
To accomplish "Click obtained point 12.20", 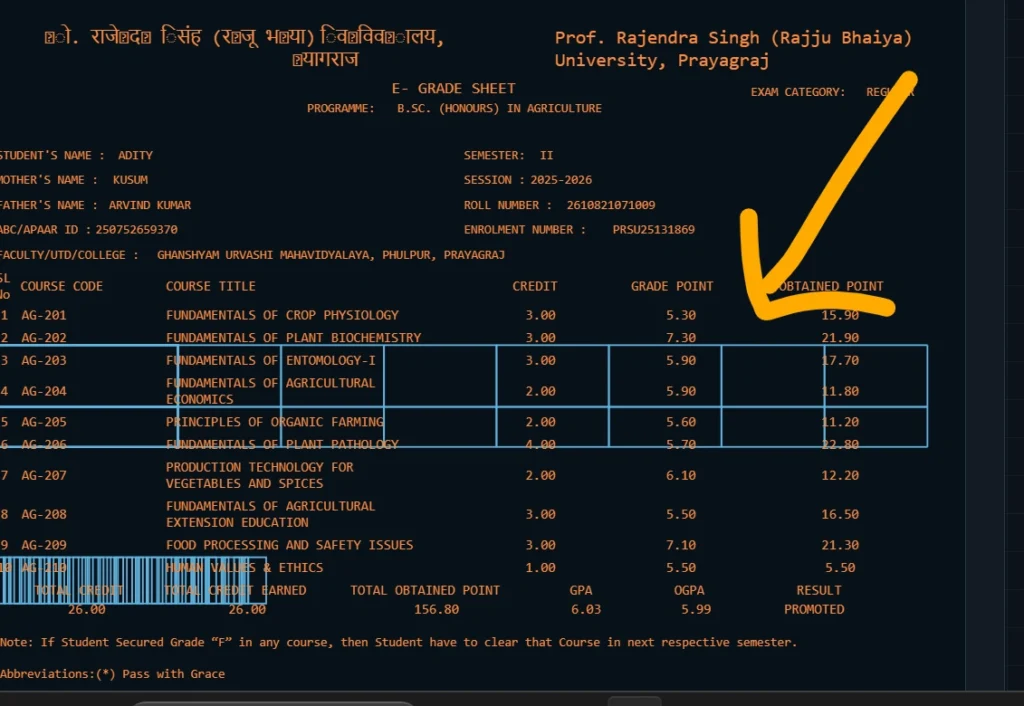I will [x=840, y=475].
